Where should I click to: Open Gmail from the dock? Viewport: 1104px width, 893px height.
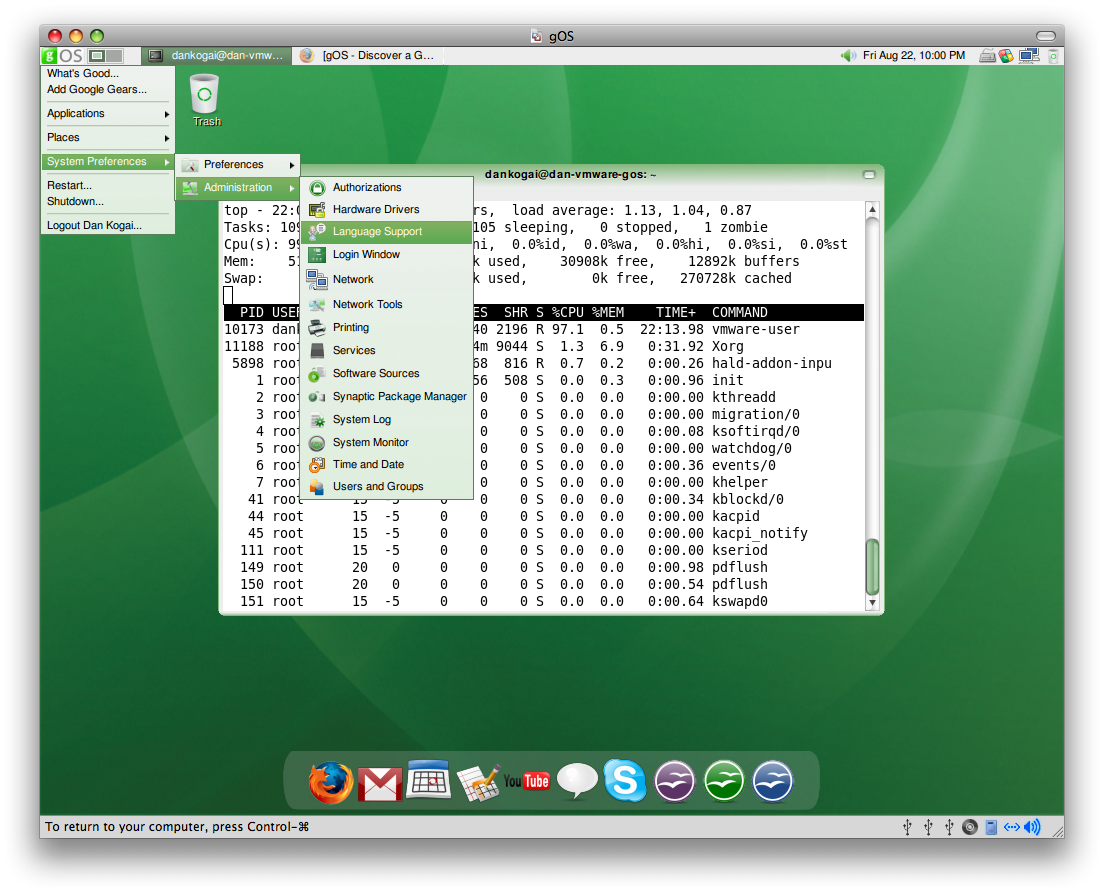point(380,783)
